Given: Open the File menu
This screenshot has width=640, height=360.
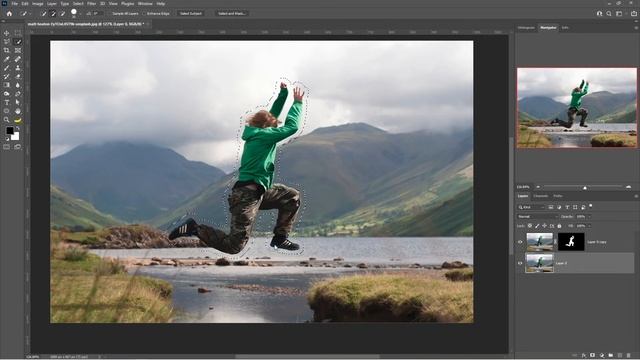Looking at the screenshot, I should (x=15, y=4).
